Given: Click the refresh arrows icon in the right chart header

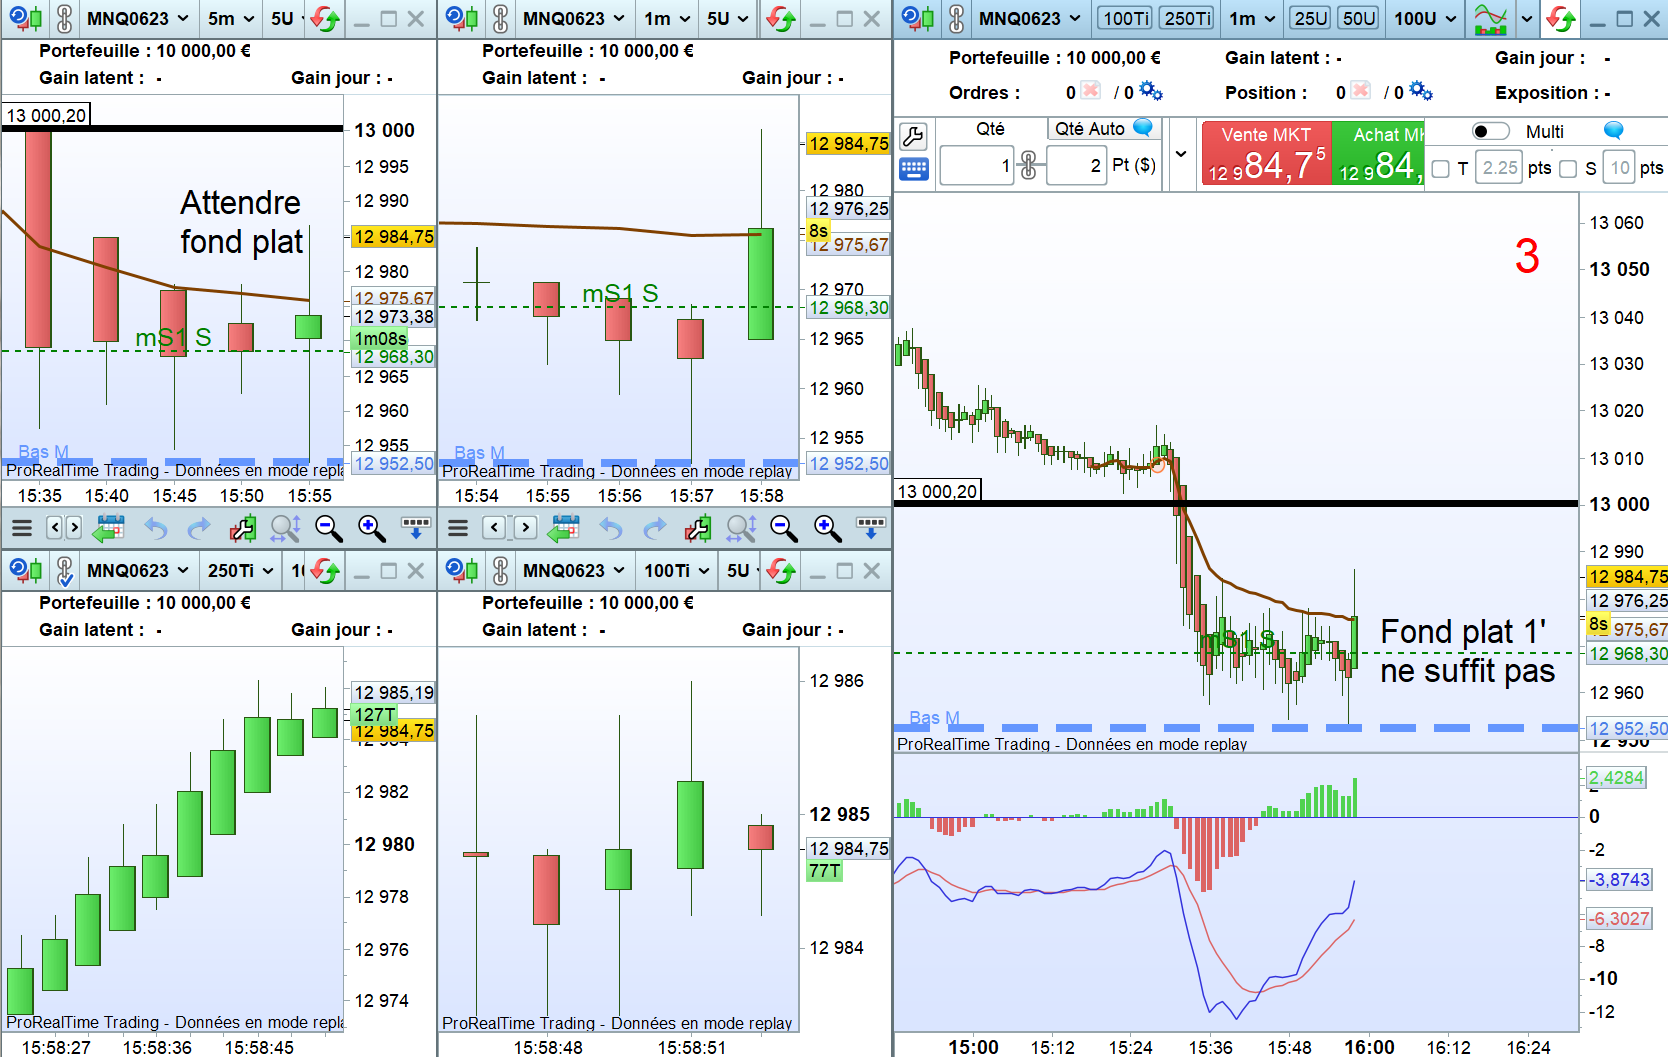Looking at the screenshot, I should point(1559,19).
